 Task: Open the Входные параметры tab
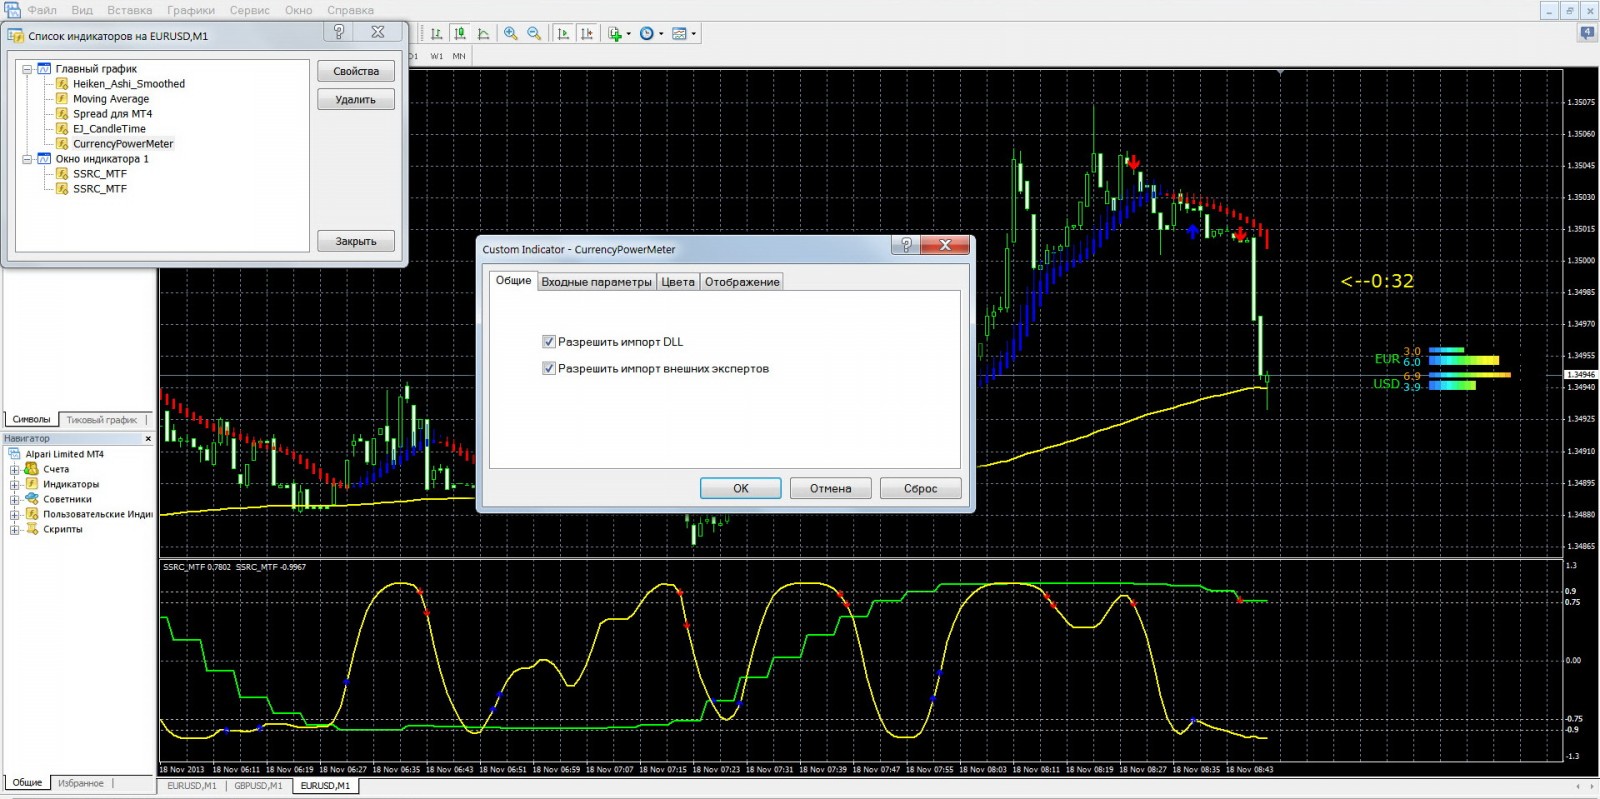(x=596, y=282)
